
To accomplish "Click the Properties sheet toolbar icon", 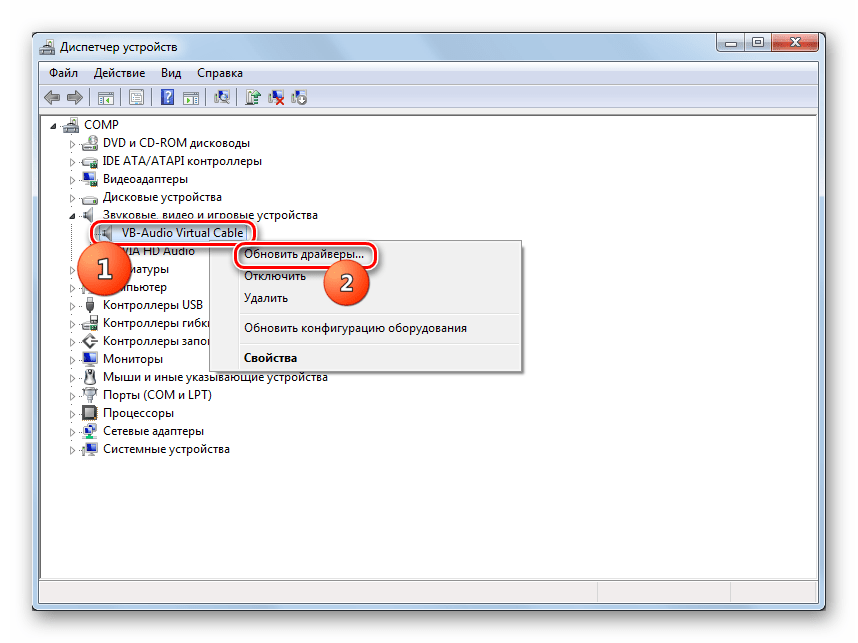I will 135,97.
